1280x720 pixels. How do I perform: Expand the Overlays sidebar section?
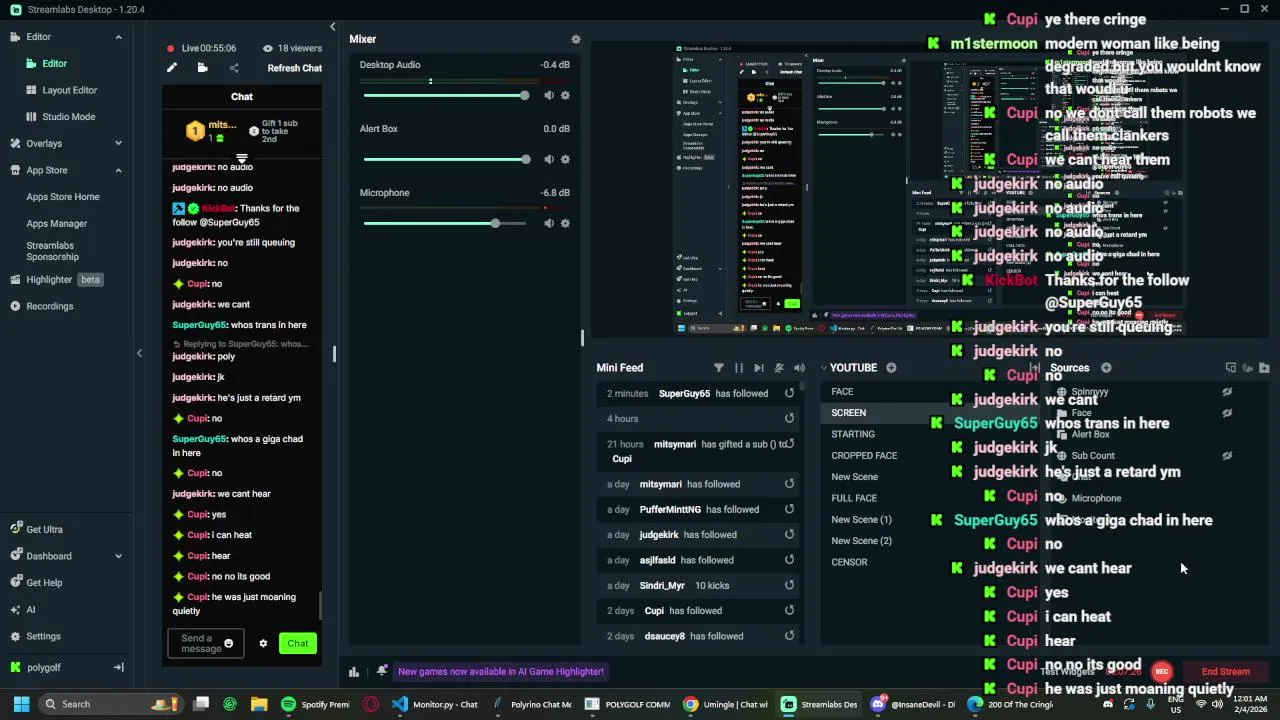point(118,143)
